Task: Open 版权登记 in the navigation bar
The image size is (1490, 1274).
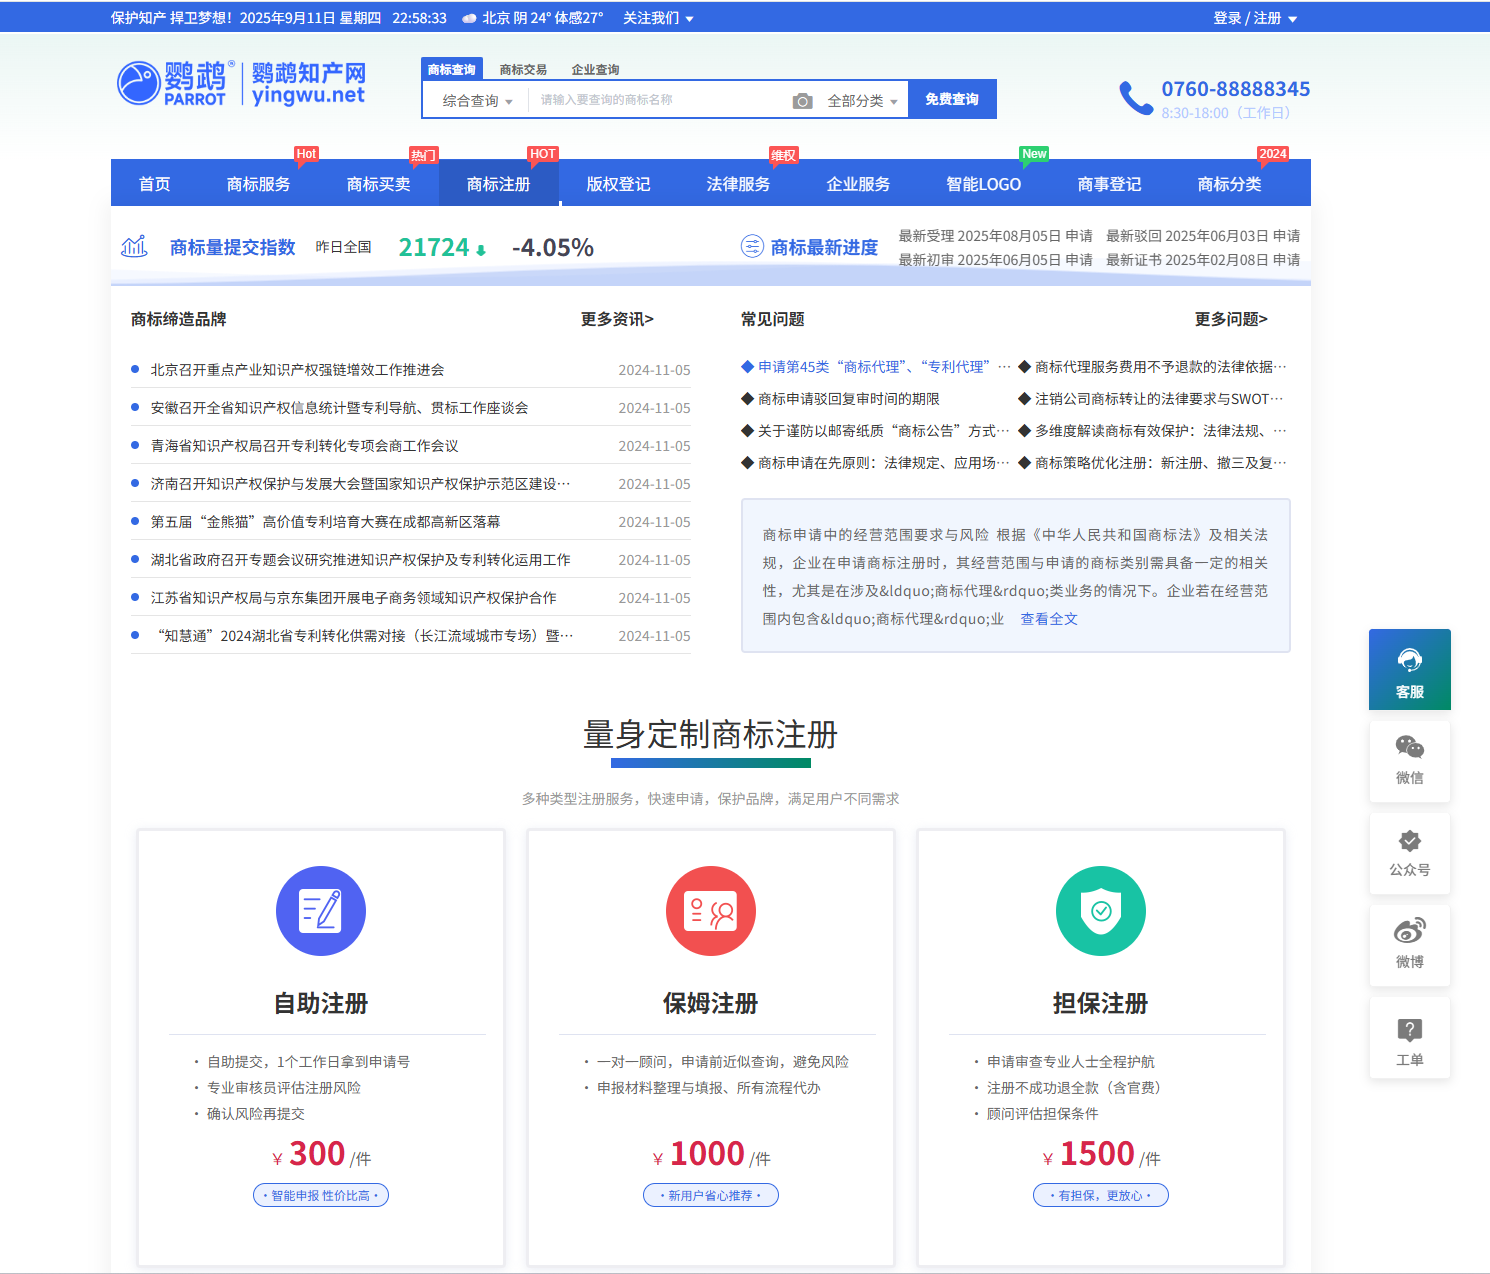Action: (618, 184)
